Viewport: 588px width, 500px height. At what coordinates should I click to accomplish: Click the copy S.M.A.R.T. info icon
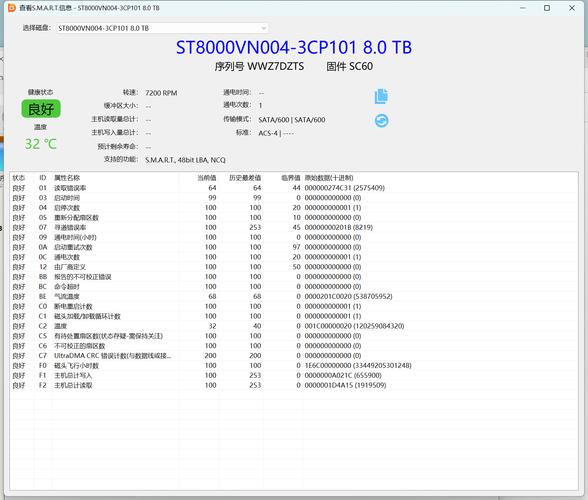[381, 96]
